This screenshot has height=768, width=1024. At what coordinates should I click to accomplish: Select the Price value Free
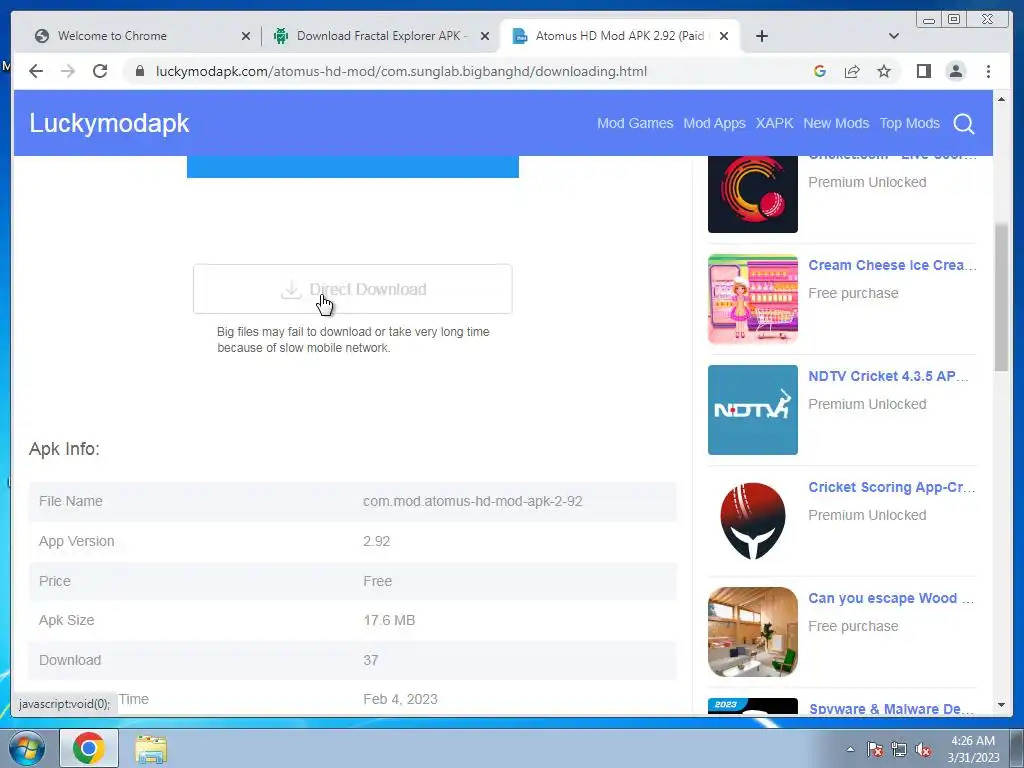[x=377, y=581]
